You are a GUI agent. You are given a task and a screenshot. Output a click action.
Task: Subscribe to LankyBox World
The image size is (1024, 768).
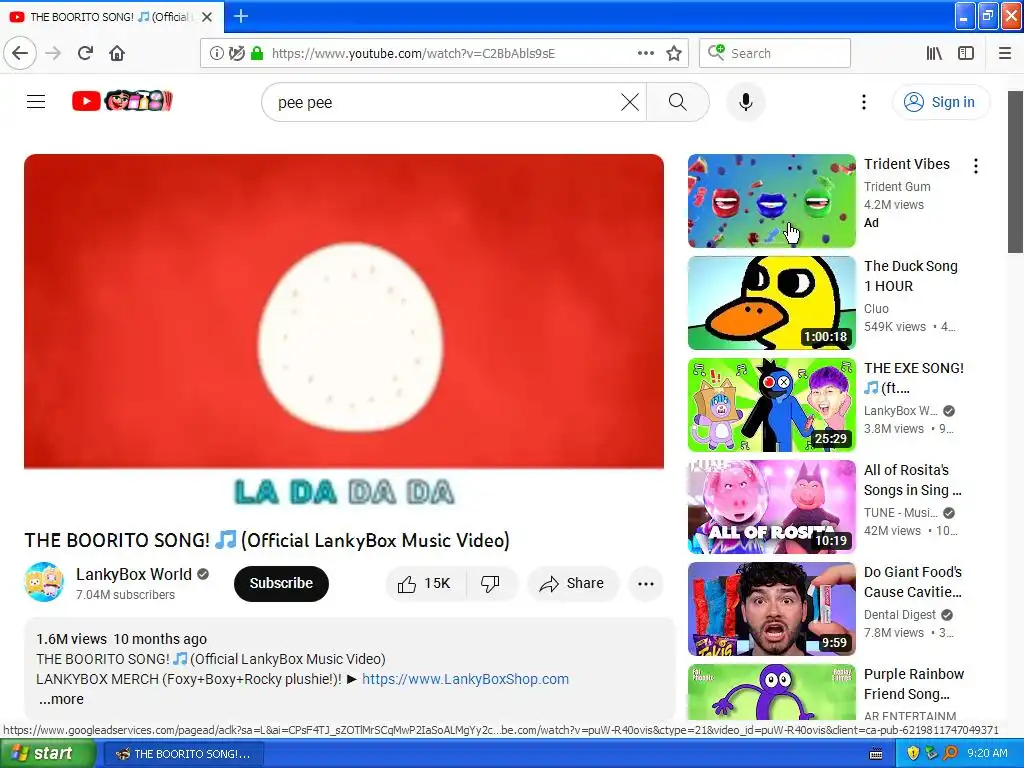tap(281, 583)
